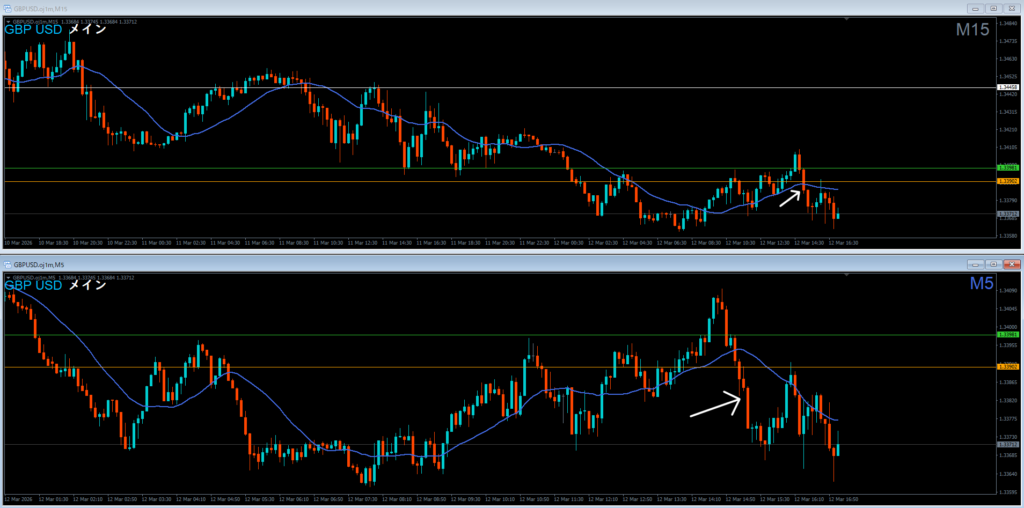Open the one-click trading arrow in the M15 chart

point(7,21)
